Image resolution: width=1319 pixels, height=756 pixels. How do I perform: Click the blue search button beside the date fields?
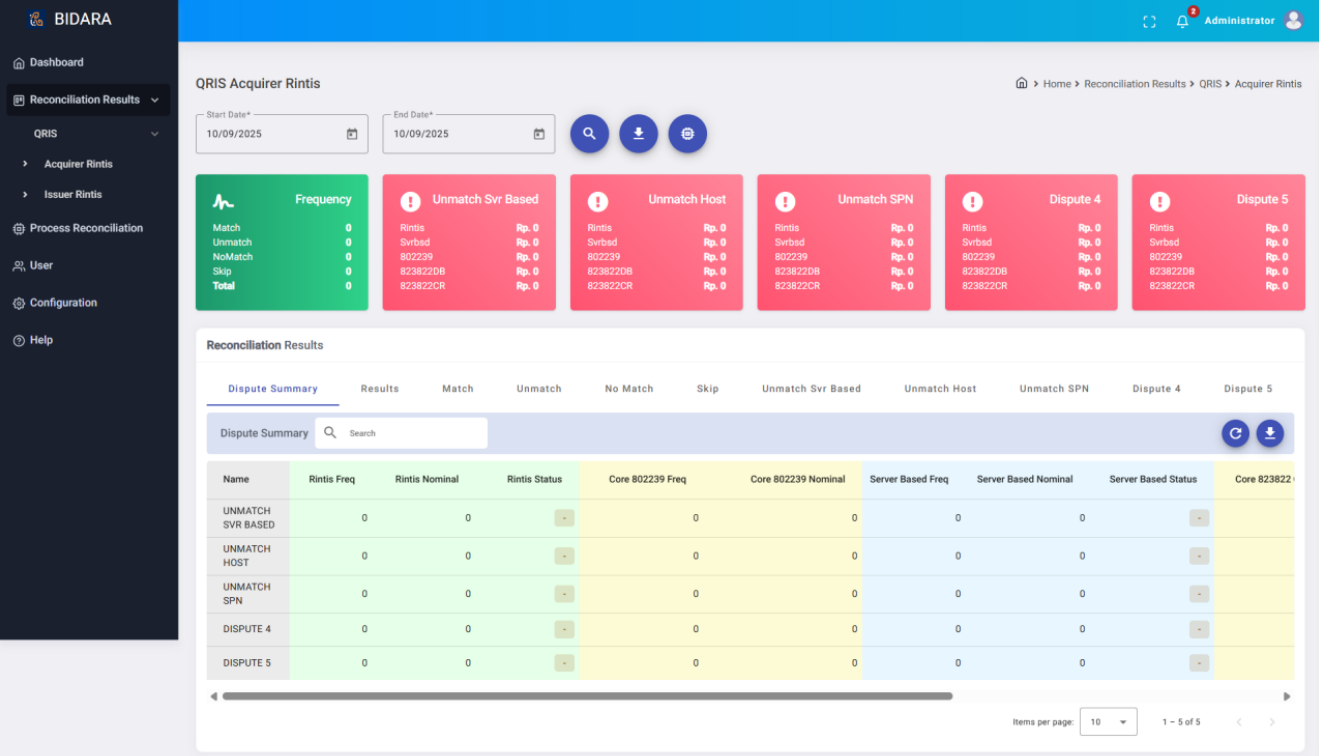click(589, 134)
